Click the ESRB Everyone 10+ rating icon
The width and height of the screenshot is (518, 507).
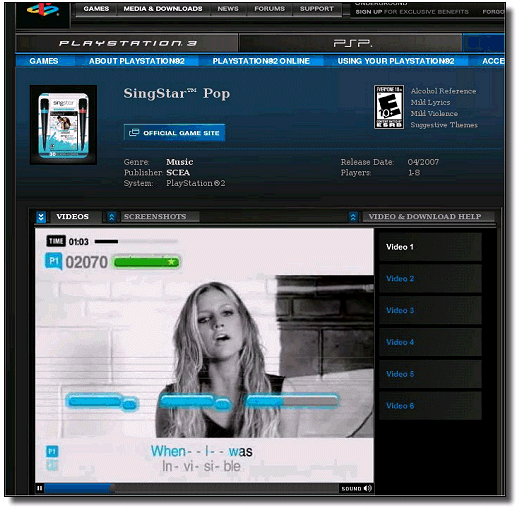click(389, 107)
